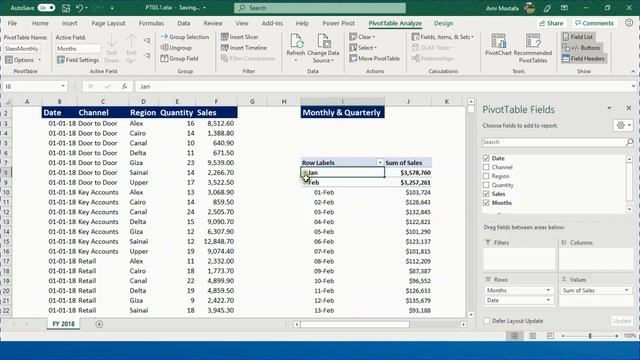640x360 pixels.
Task: Add a new sheet with plus icon
Action: (x=99, y=324)
